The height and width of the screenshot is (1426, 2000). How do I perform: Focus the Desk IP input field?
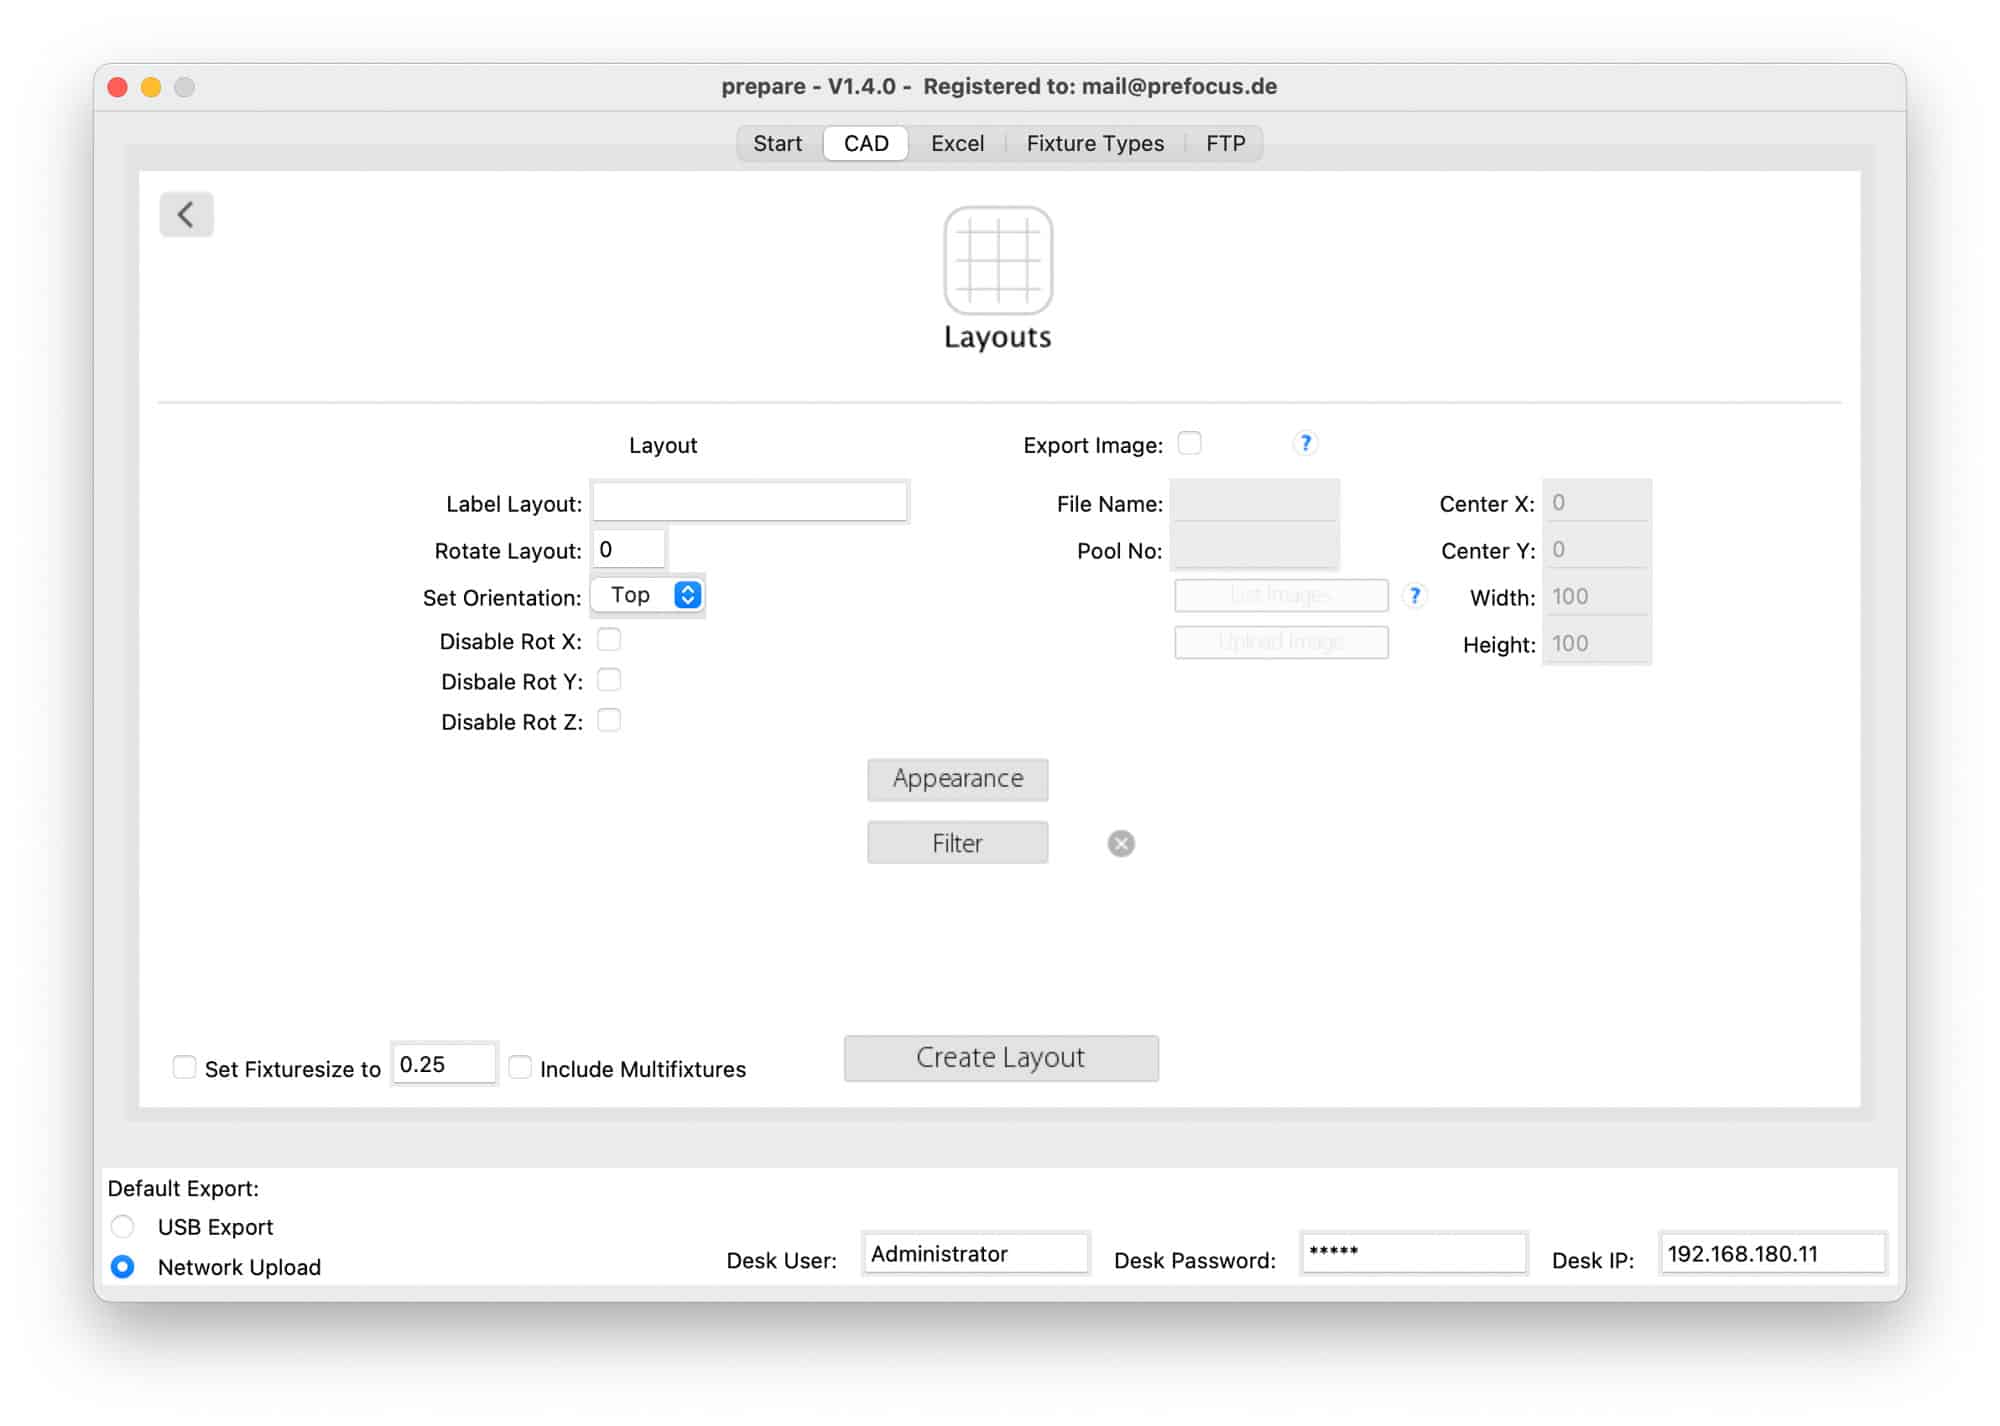coord(1771,1254)
